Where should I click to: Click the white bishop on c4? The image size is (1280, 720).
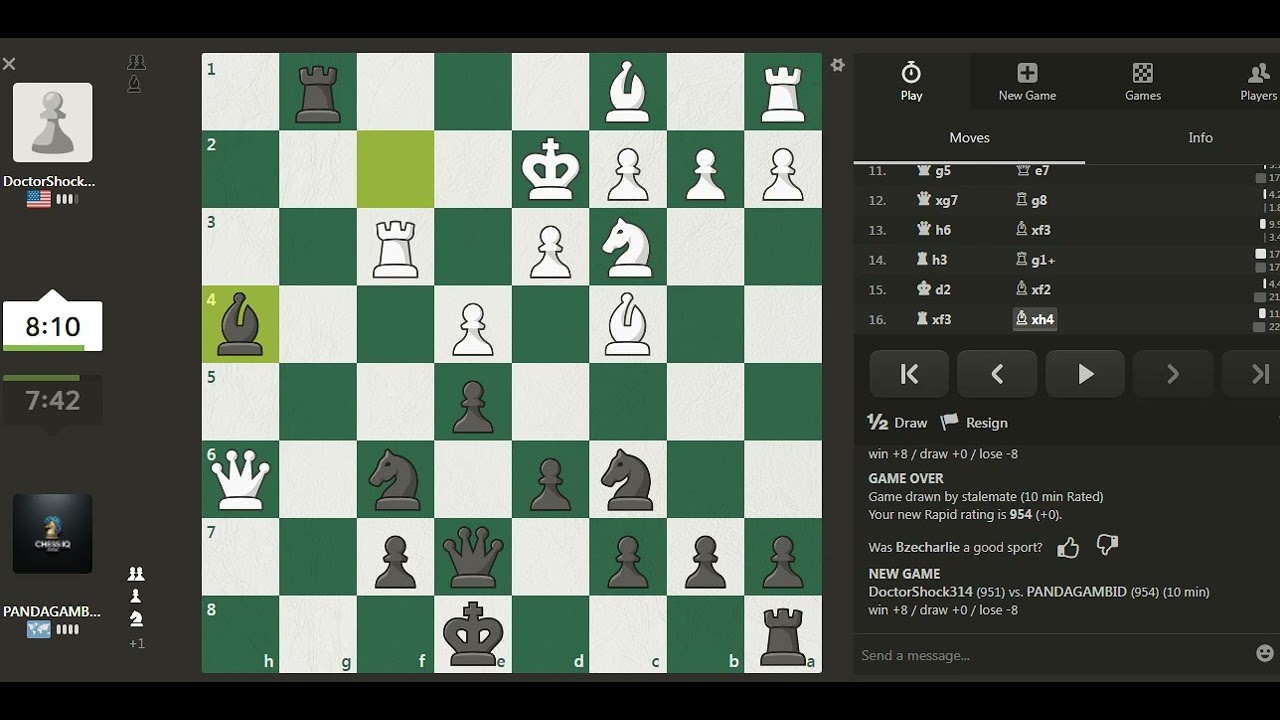coord(628,324)
